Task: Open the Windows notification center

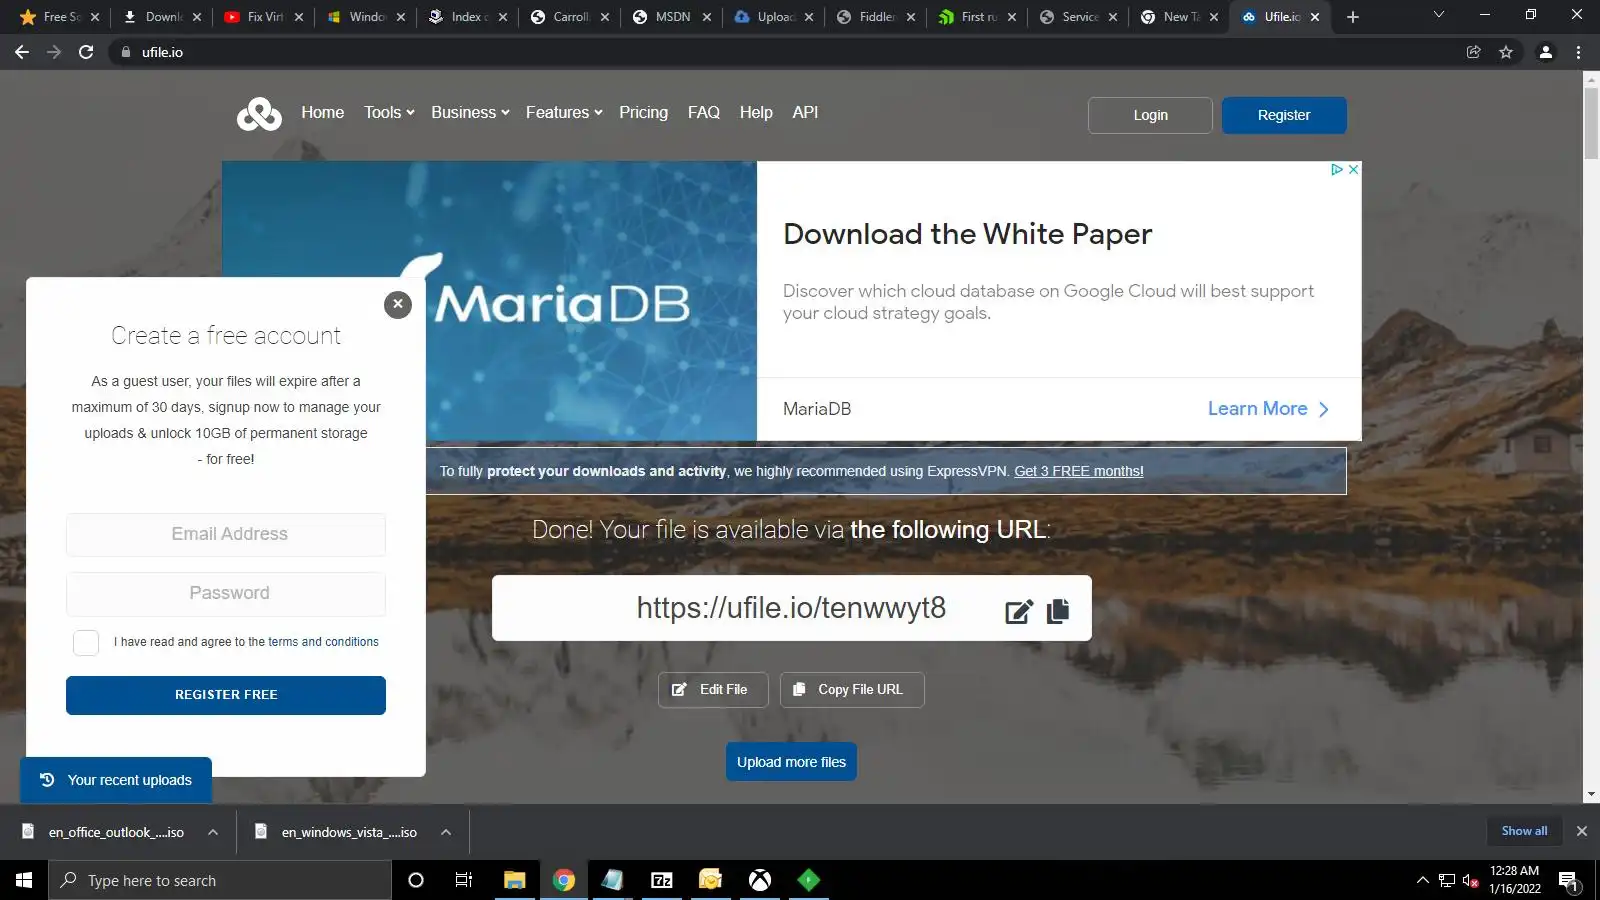Action: click(x=1568, y=881)
